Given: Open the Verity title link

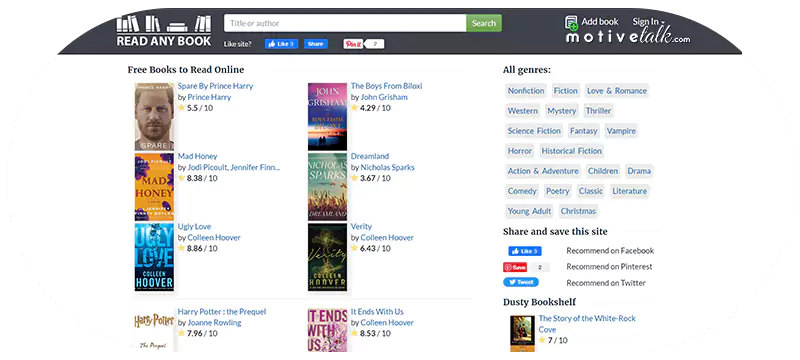Looking at the screenshot, I should click(361, 226).
